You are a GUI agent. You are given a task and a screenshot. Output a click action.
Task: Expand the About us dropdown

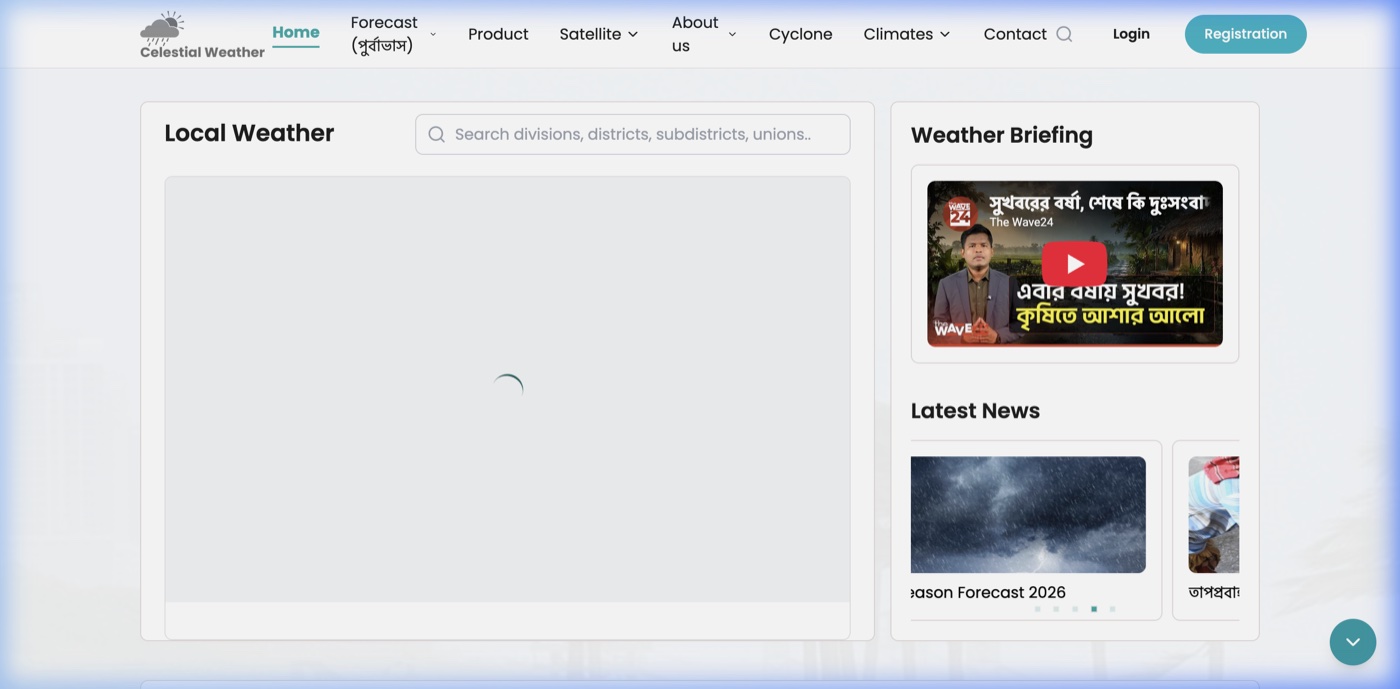pyautogui.click(x=704, y=34)
